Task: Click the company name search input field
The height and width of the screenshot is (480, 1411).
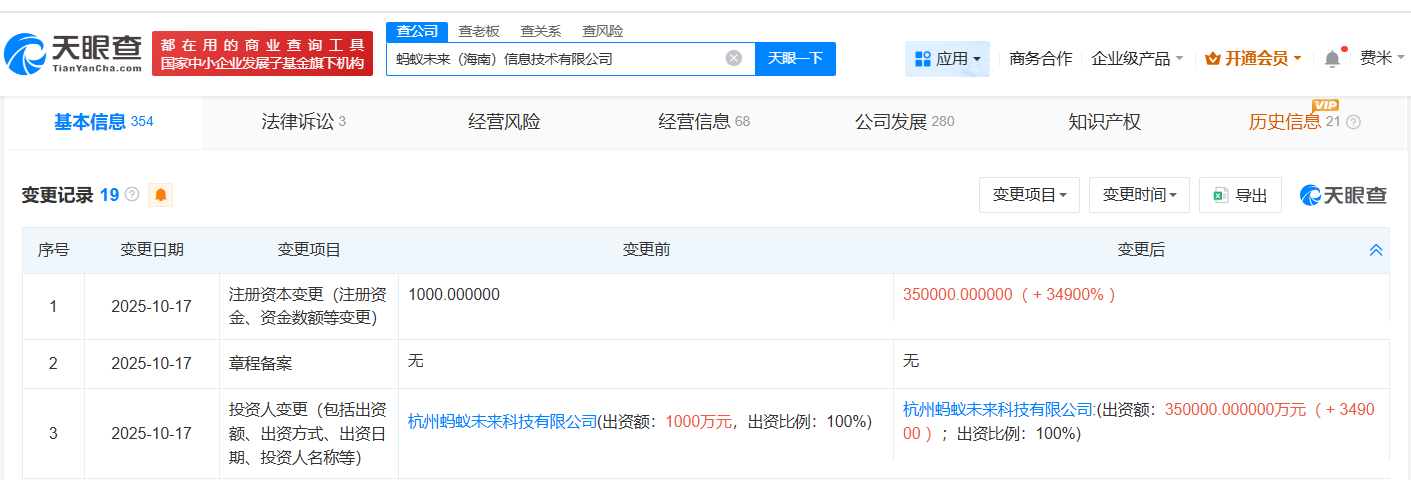Action: pos(555,59)
